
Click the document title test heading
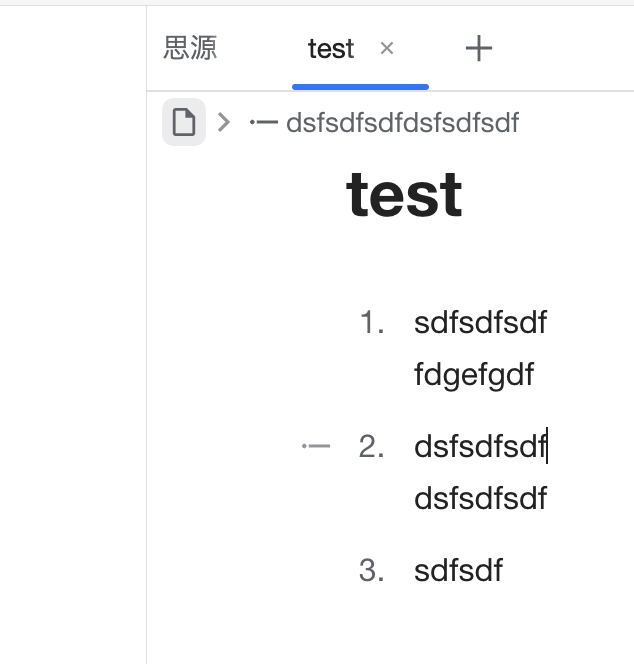tap(404, 194)
